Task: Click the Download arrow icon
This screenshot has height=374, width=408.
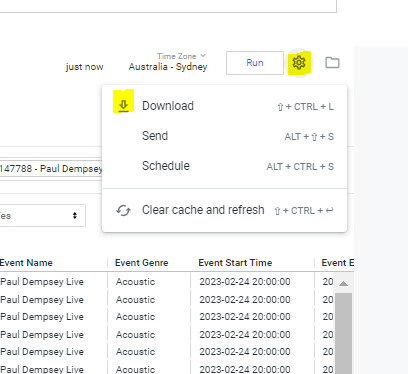Action: 124,106
